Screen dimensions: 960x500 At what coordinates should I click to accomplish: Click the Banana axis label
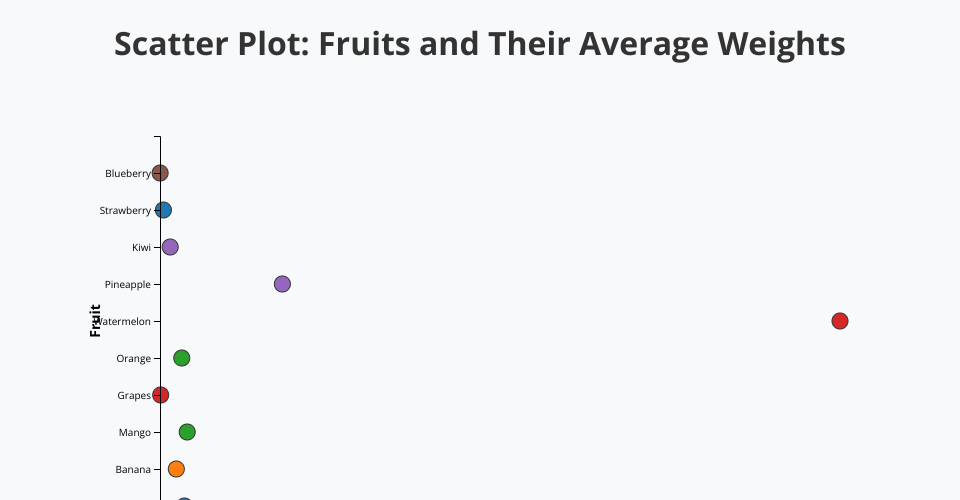point(133,469)
